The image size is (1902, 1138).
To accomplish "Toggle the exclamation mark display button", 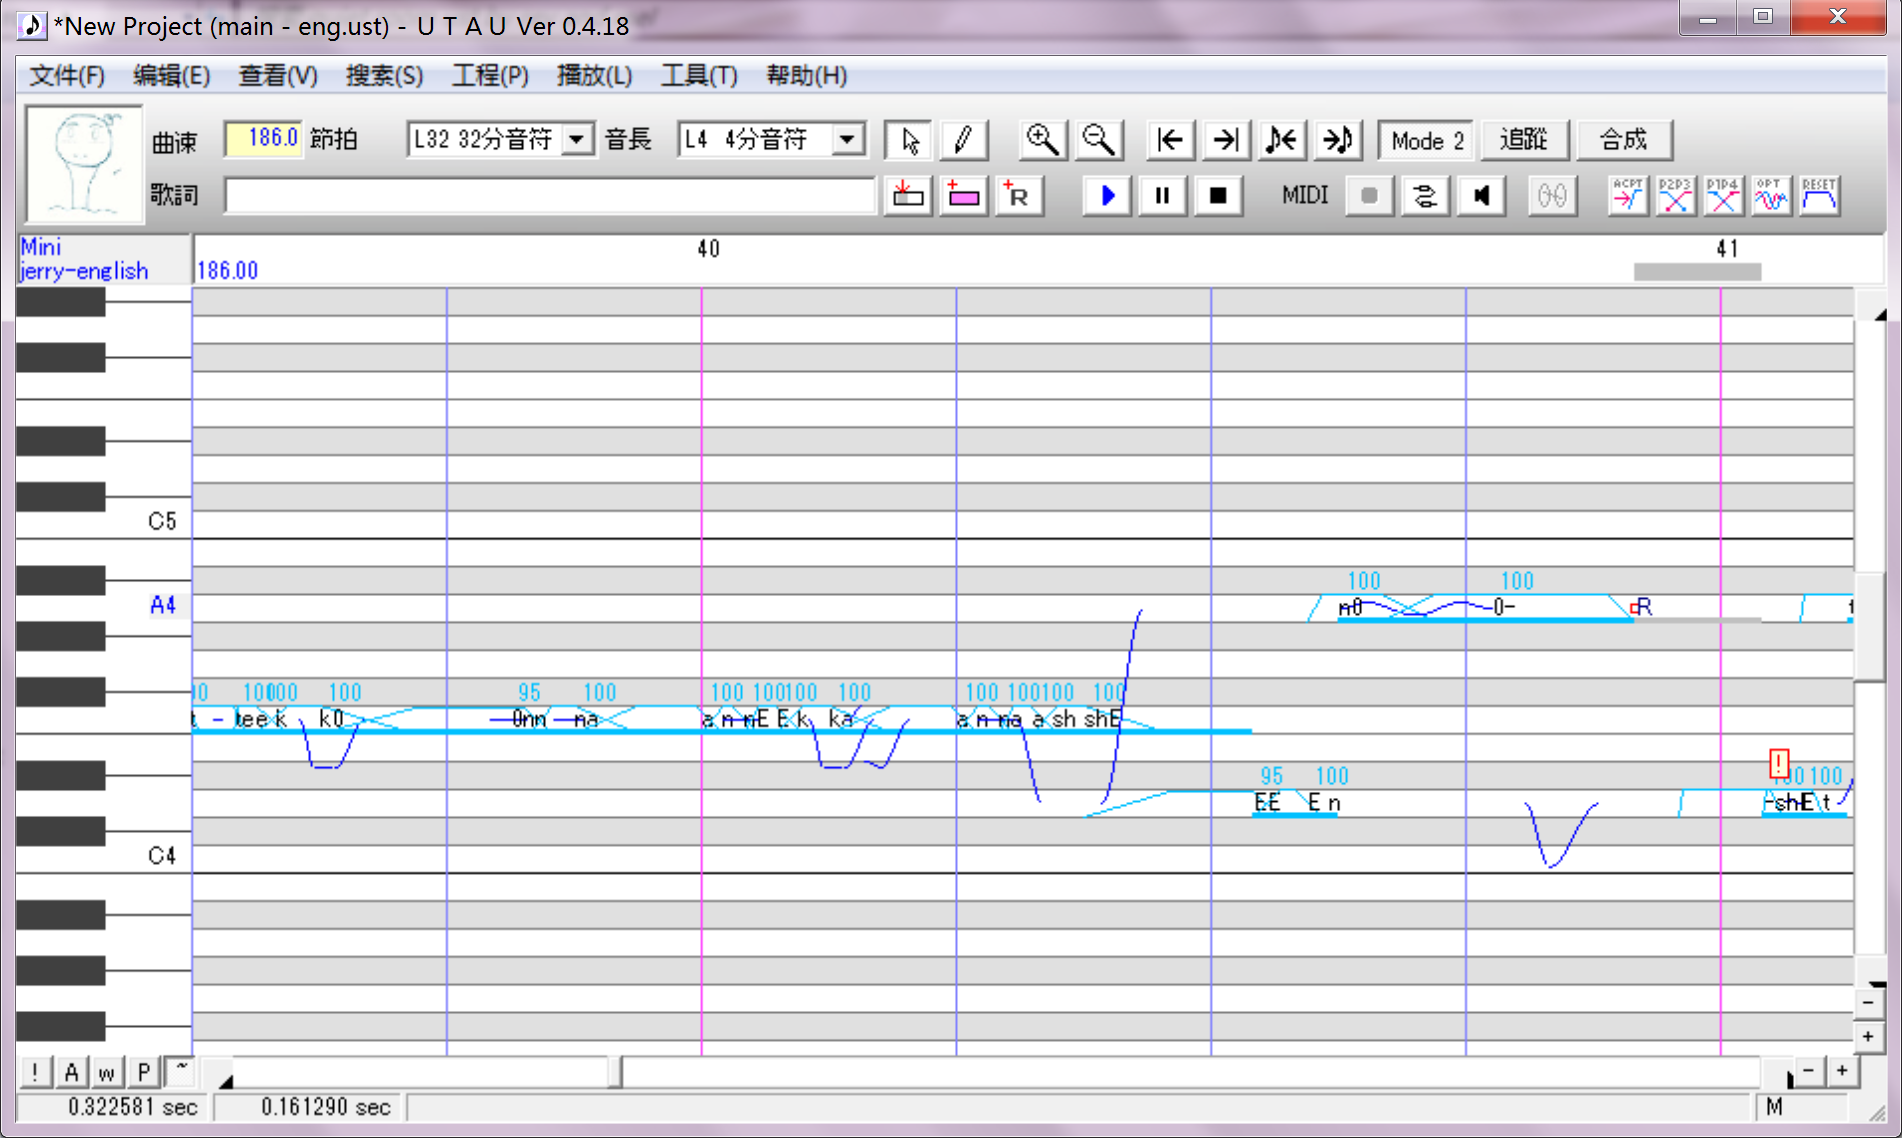I will point(35,1073).
